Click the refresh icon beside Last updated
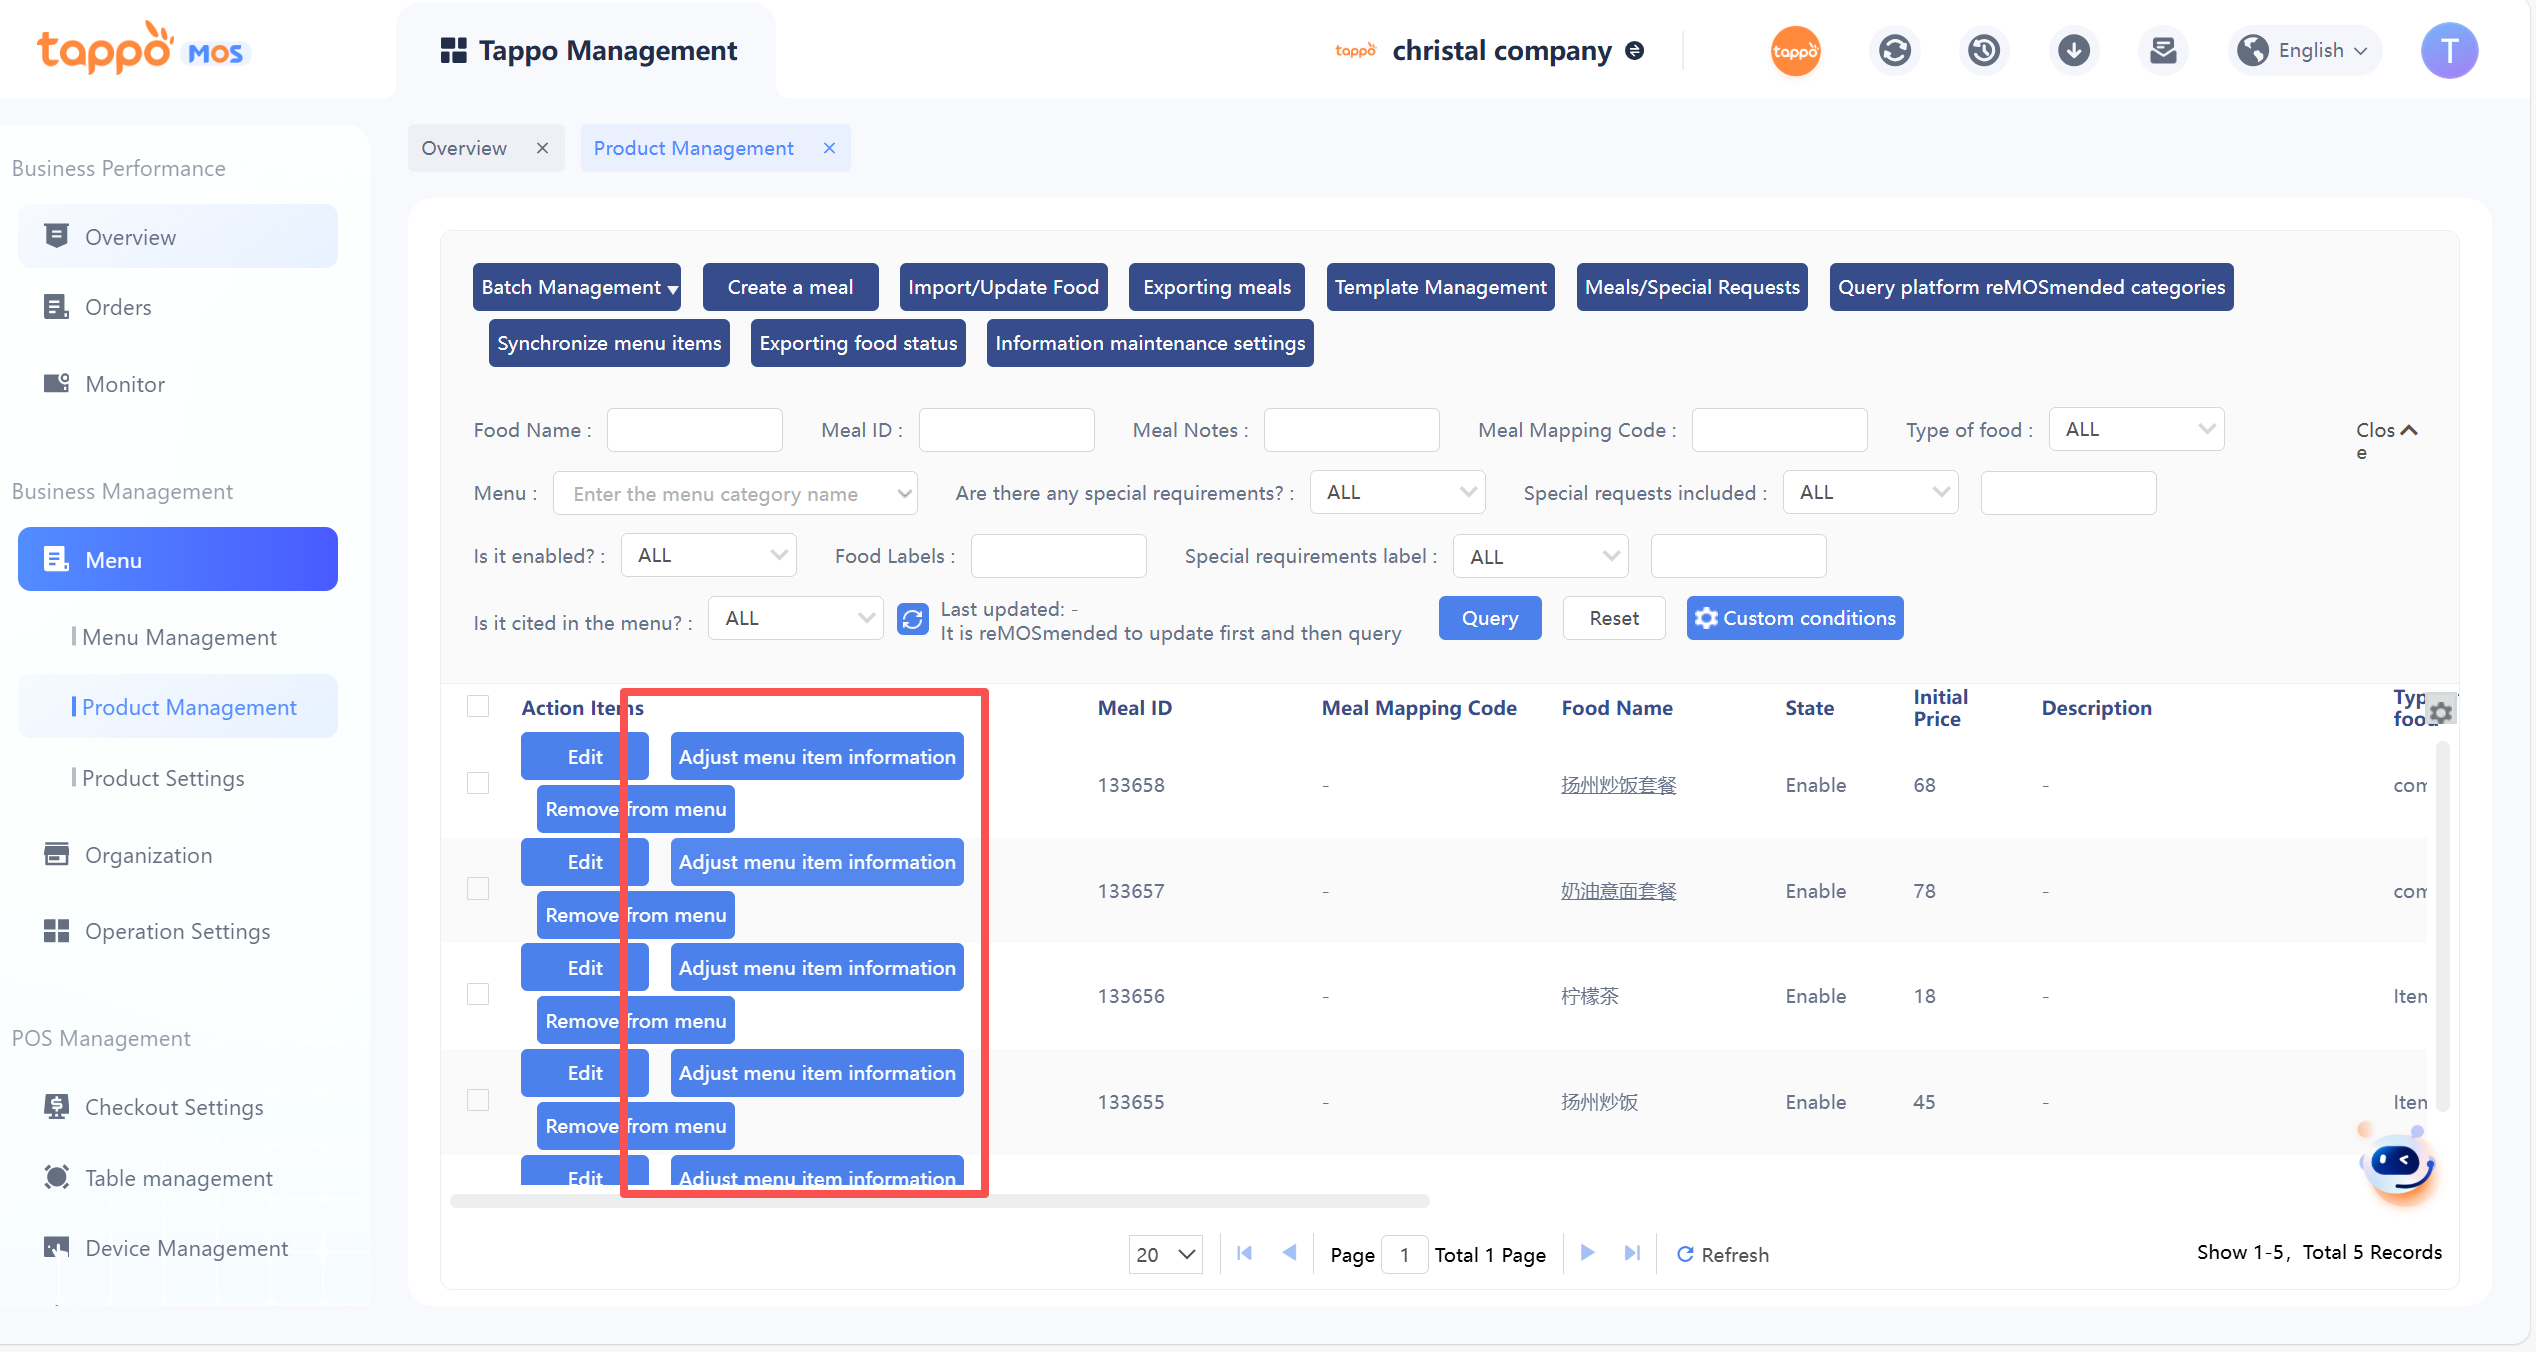The width and height of the screenshot is (2536, 1352). coord(912,620)
